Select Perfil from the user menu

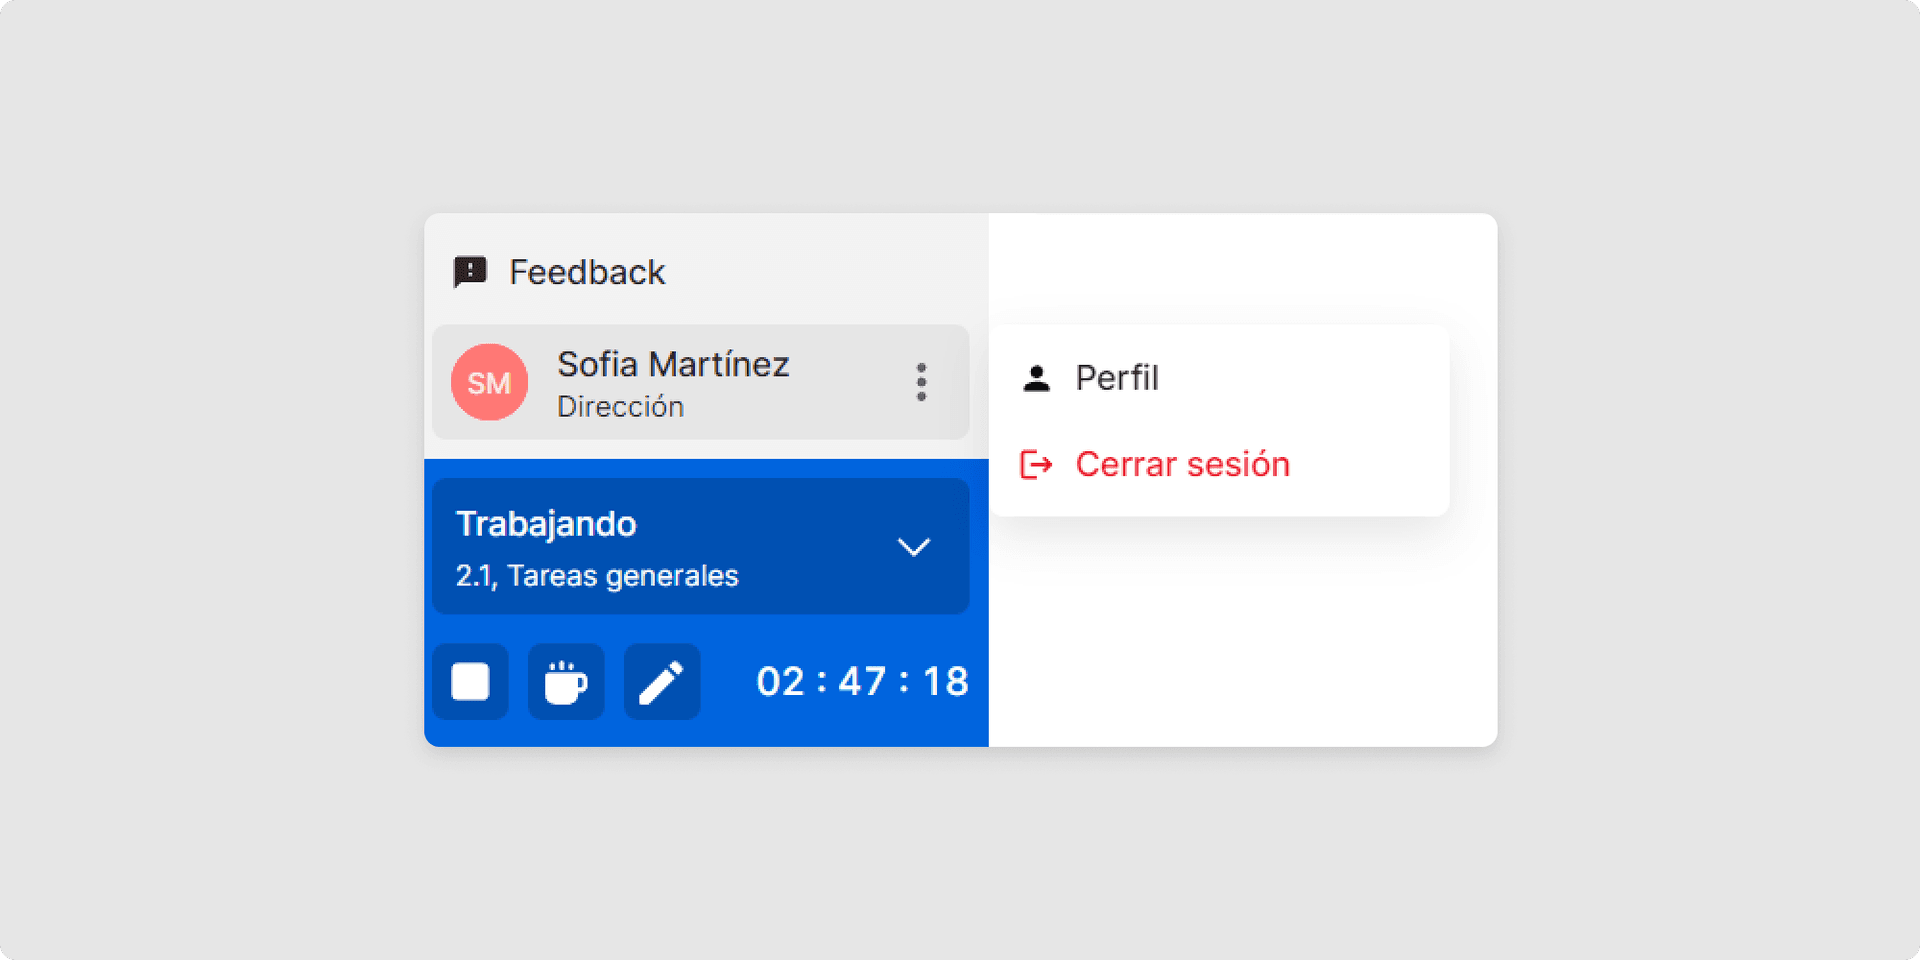pos(1117,378)
